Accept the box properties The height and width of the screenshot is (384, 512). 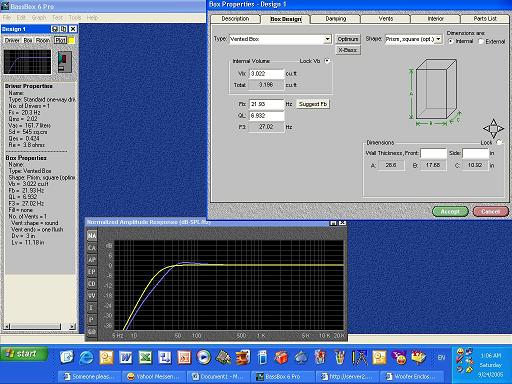pyautogui.click(x=450, y=212)
